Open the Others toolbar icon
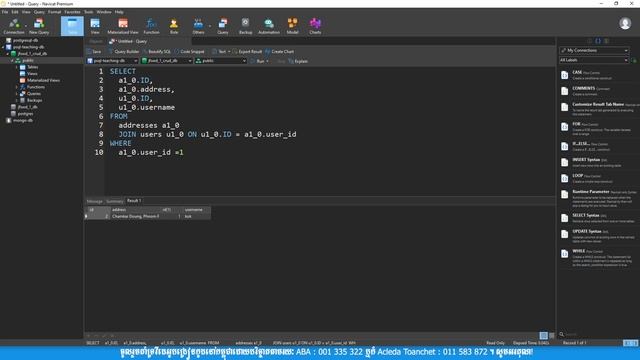This screenshot has height=360, width=640. pyautogui.click(x=198, y=26)
